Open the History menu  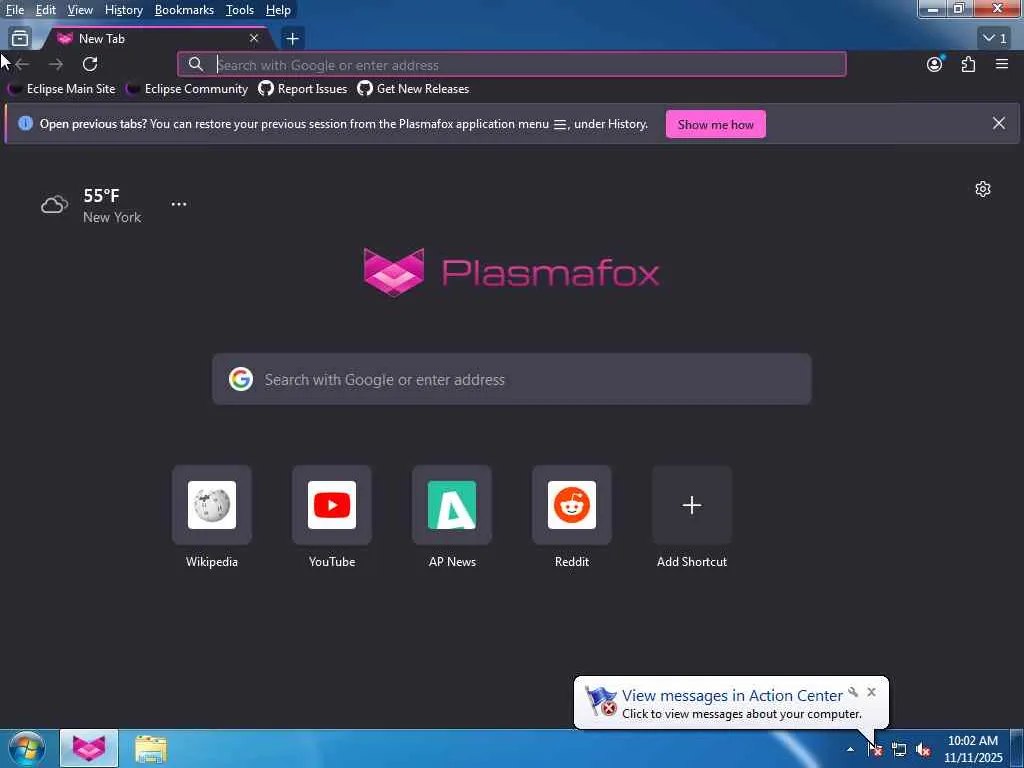(123, 10)
